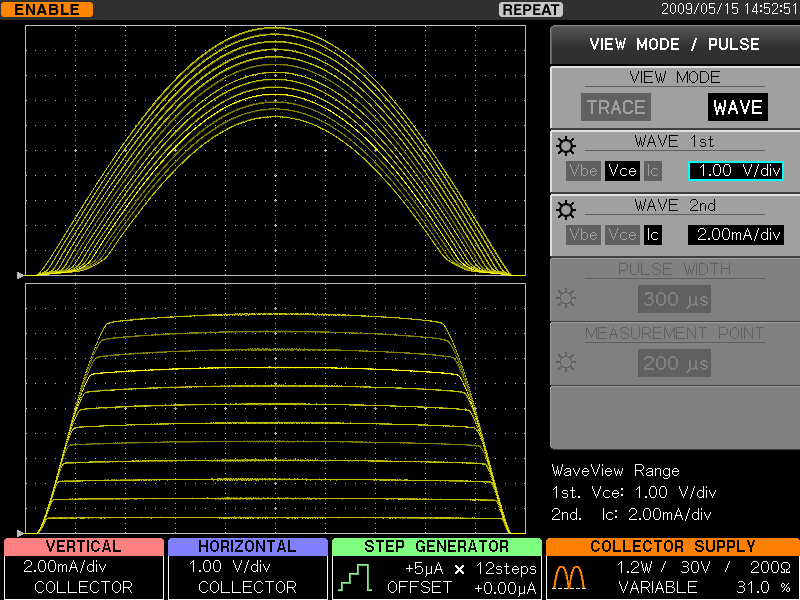Open the VIEW MODE / PULSE menu header

click(x=675, y=44)
